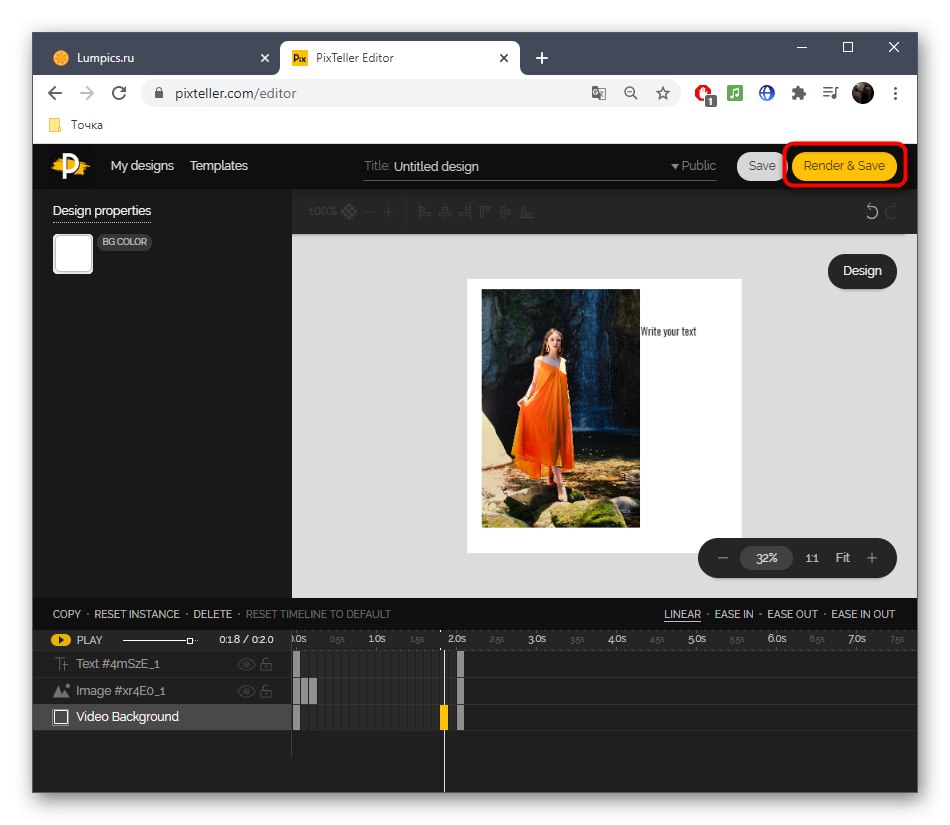Click the Image layer mountain icon

[60, 690]
